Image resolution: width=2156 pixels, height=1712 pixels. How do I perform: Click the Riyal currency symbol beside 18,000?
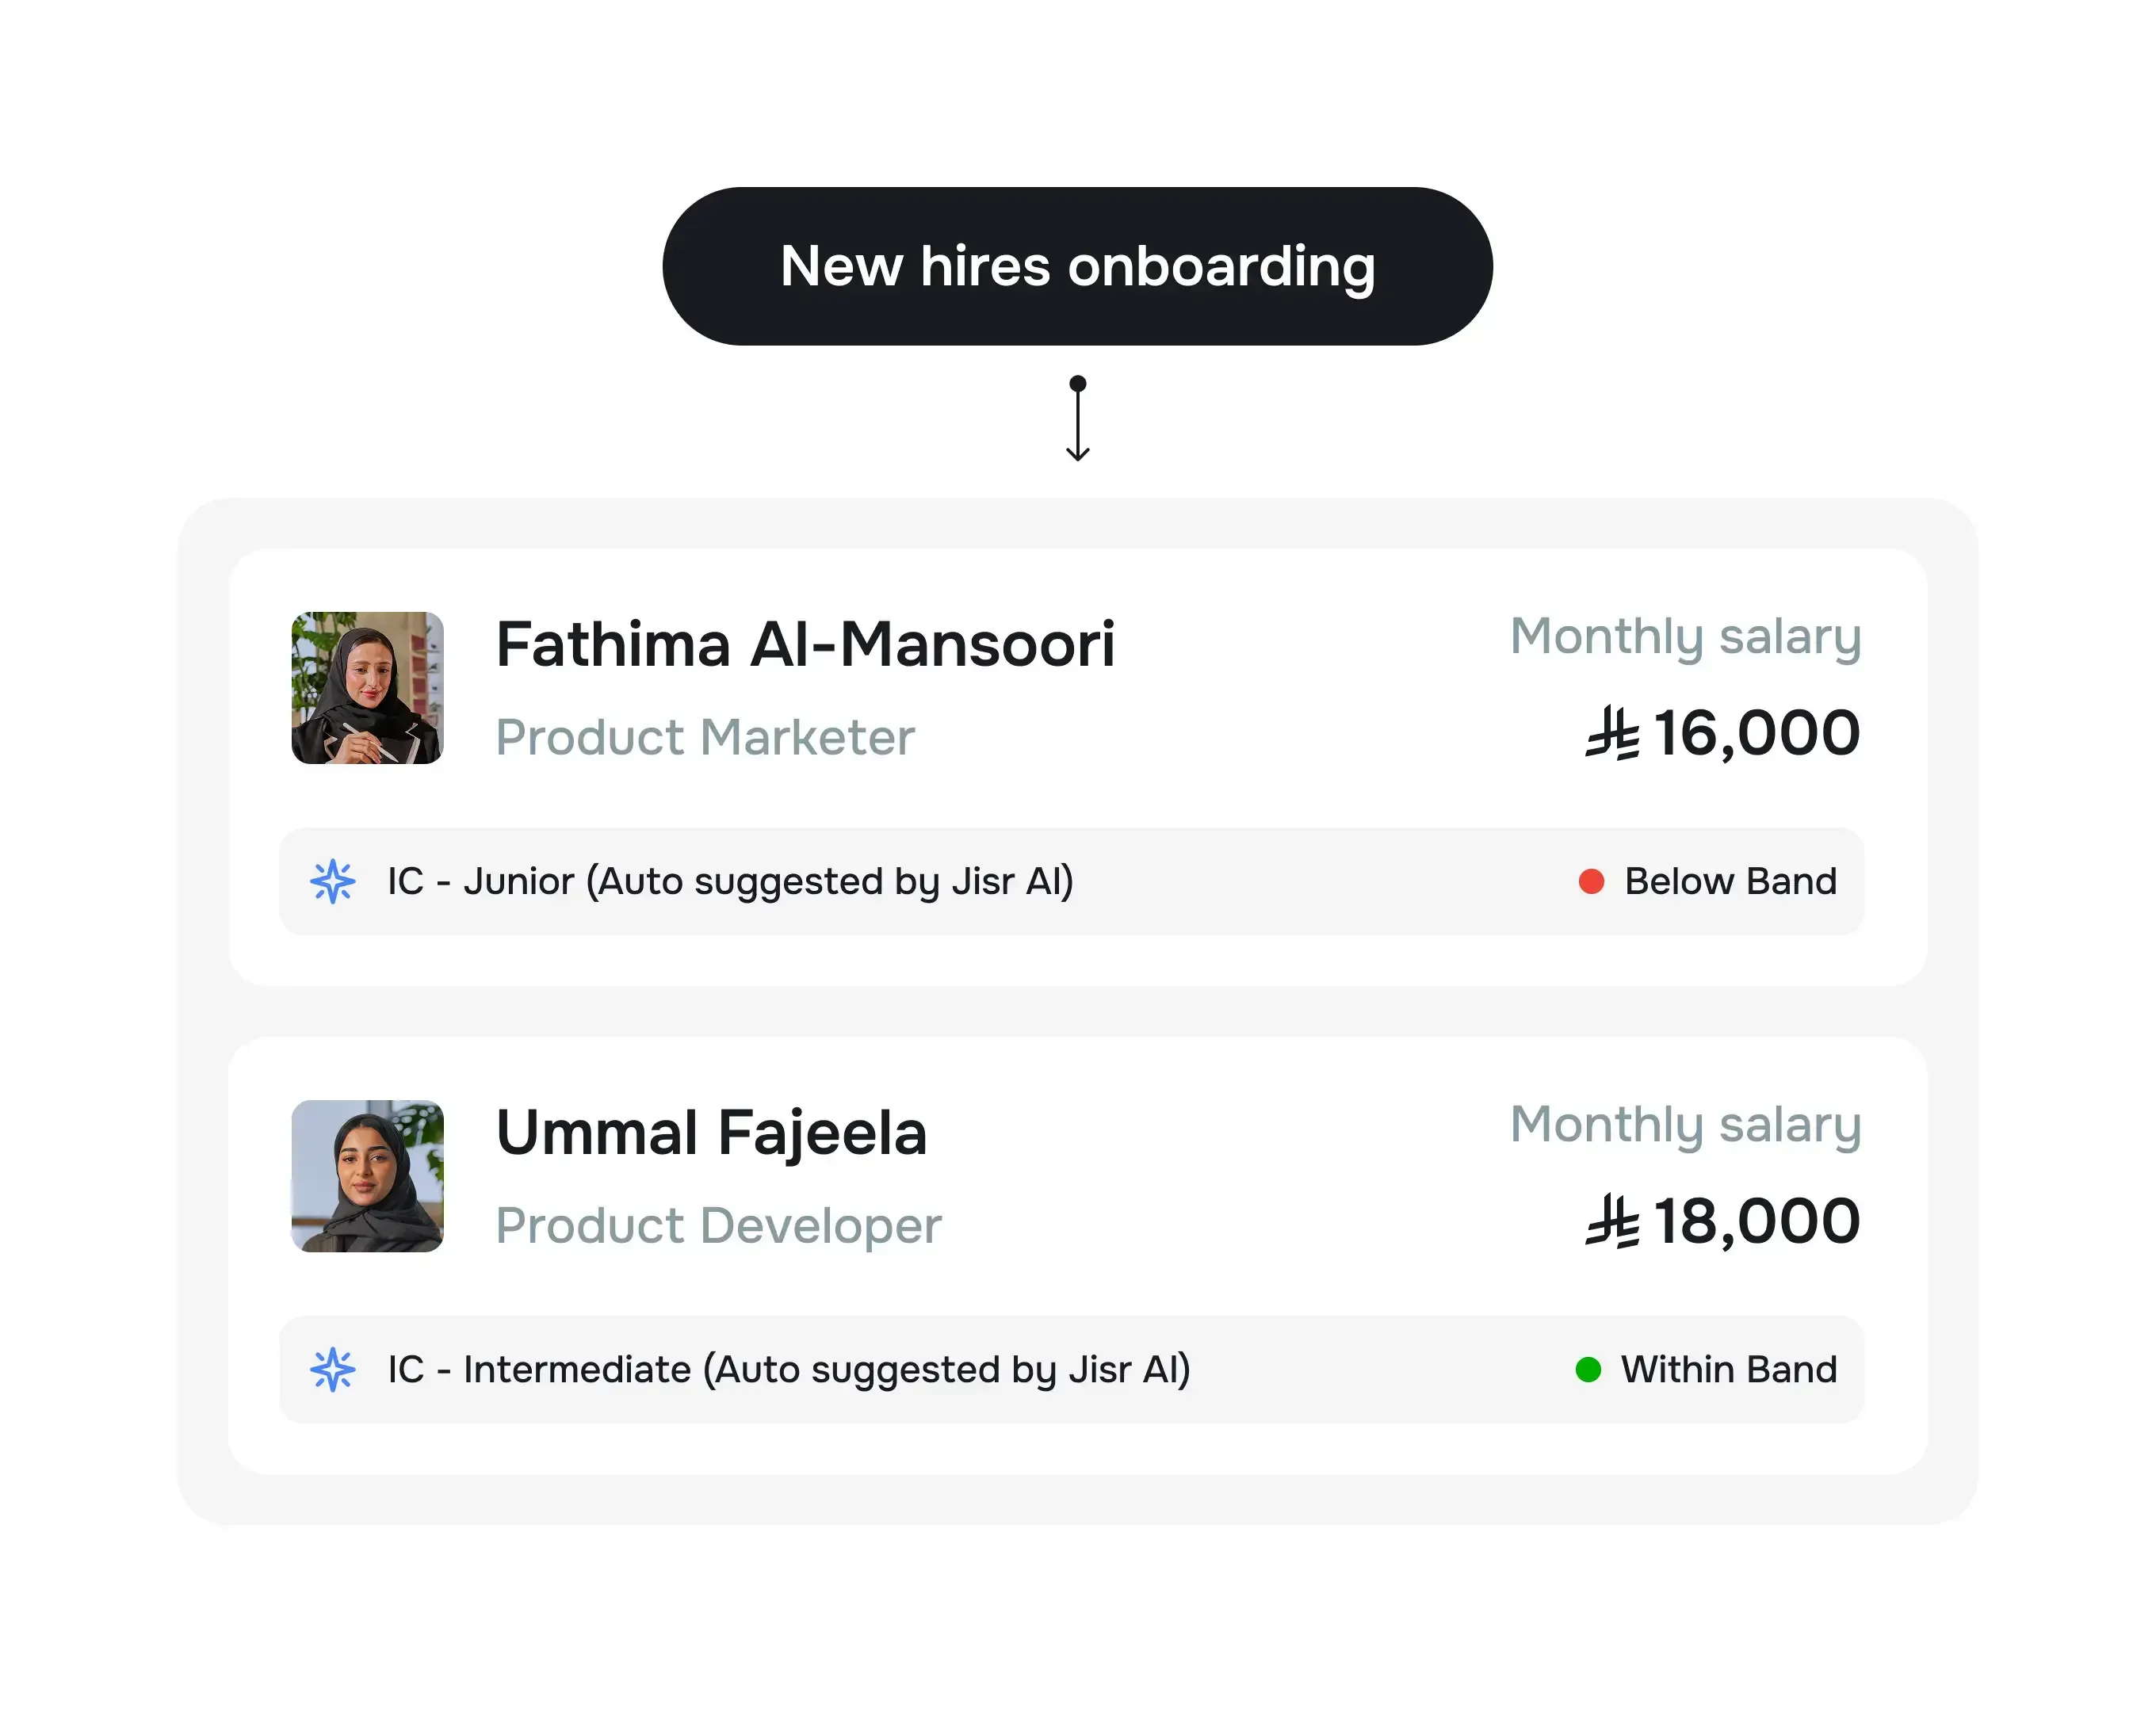click(1612, 1221)
